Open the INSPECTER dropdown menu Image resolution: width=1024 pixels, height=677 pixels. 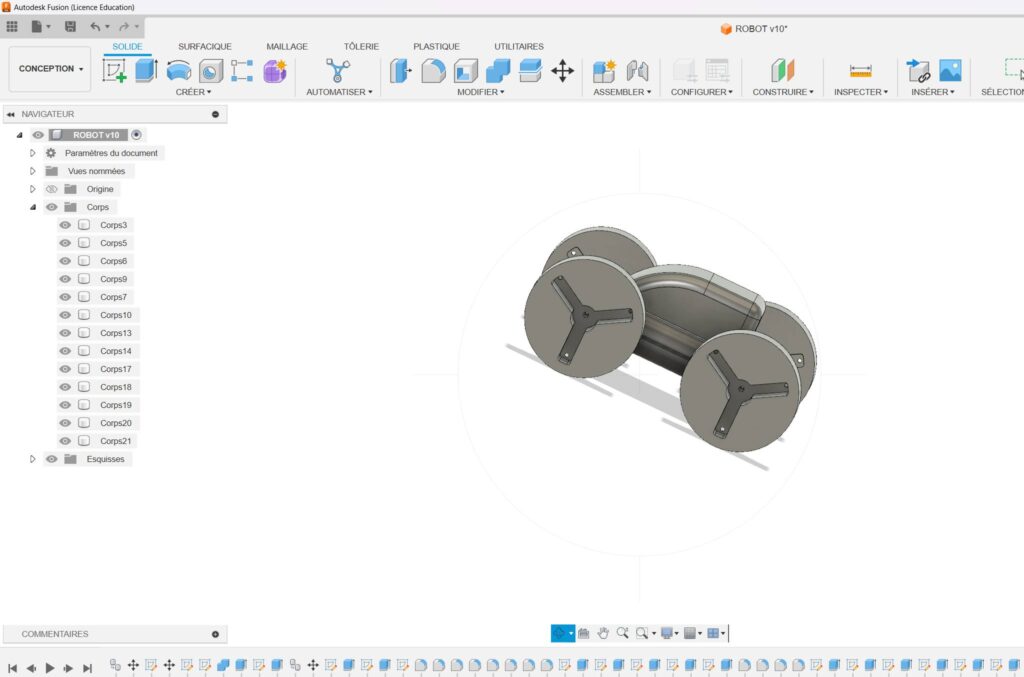coord(861,92)
